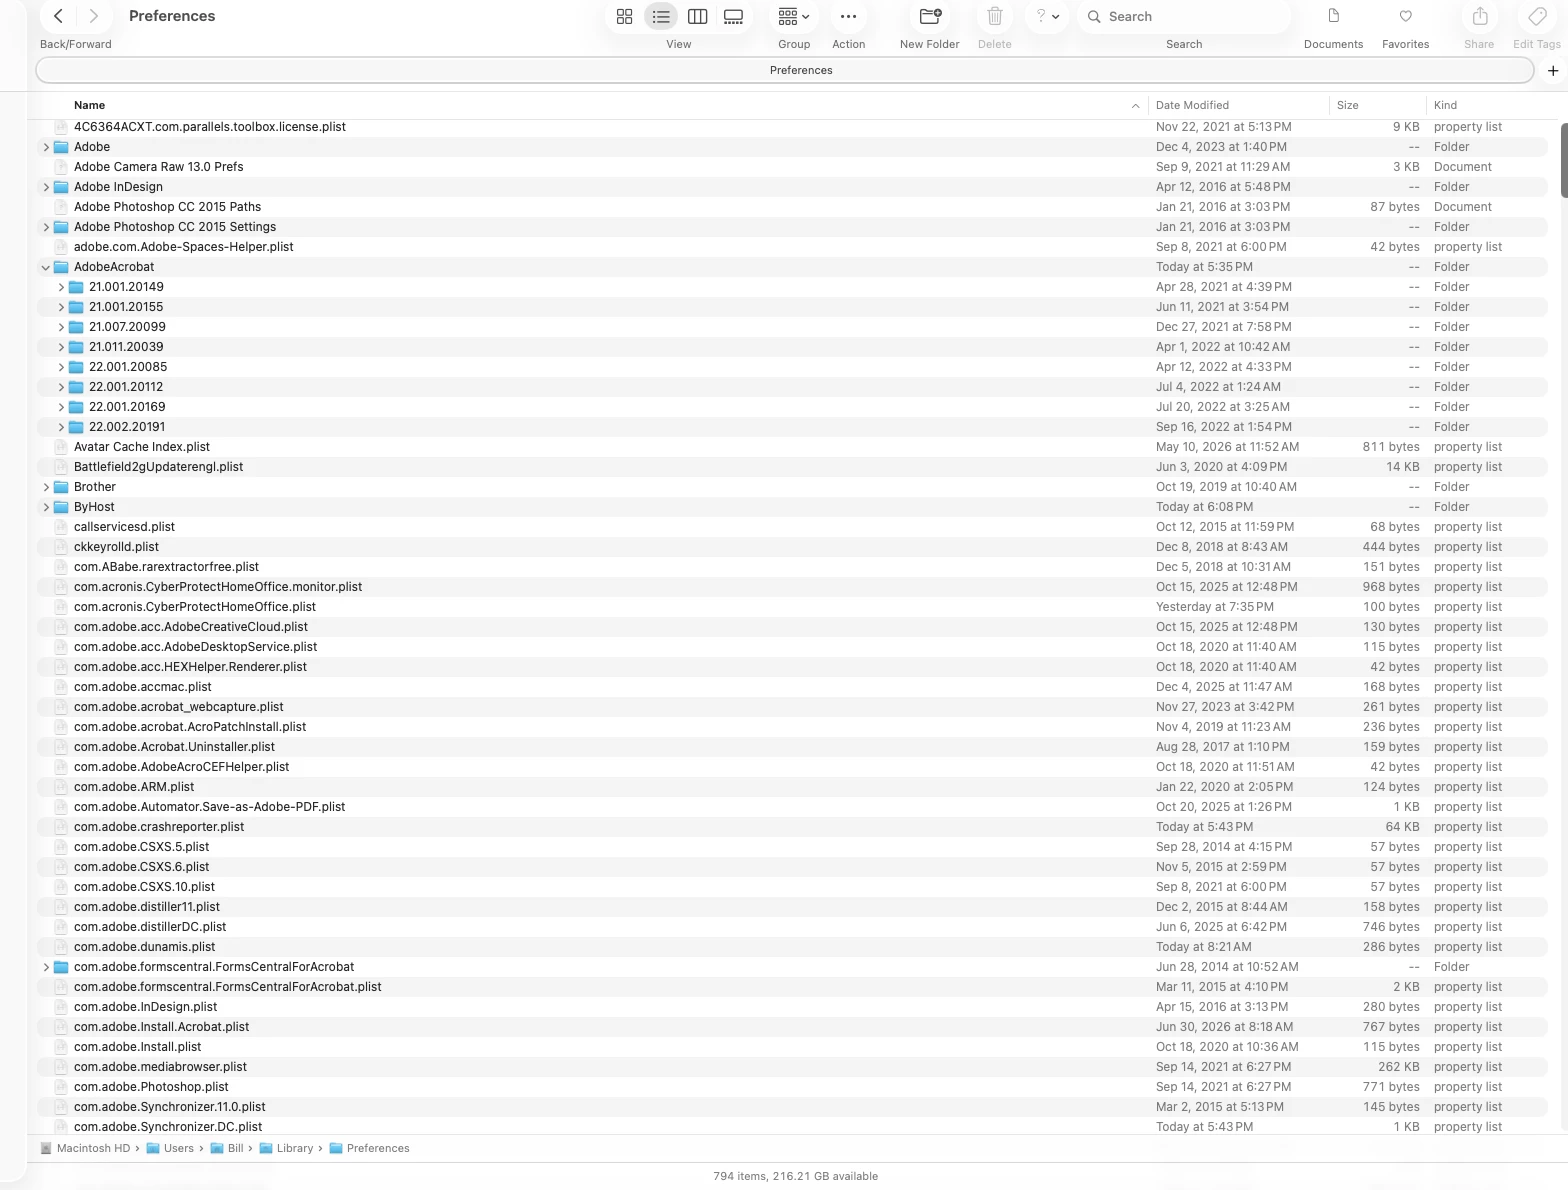Open the Action ellipsis menu

pos(848,16)
